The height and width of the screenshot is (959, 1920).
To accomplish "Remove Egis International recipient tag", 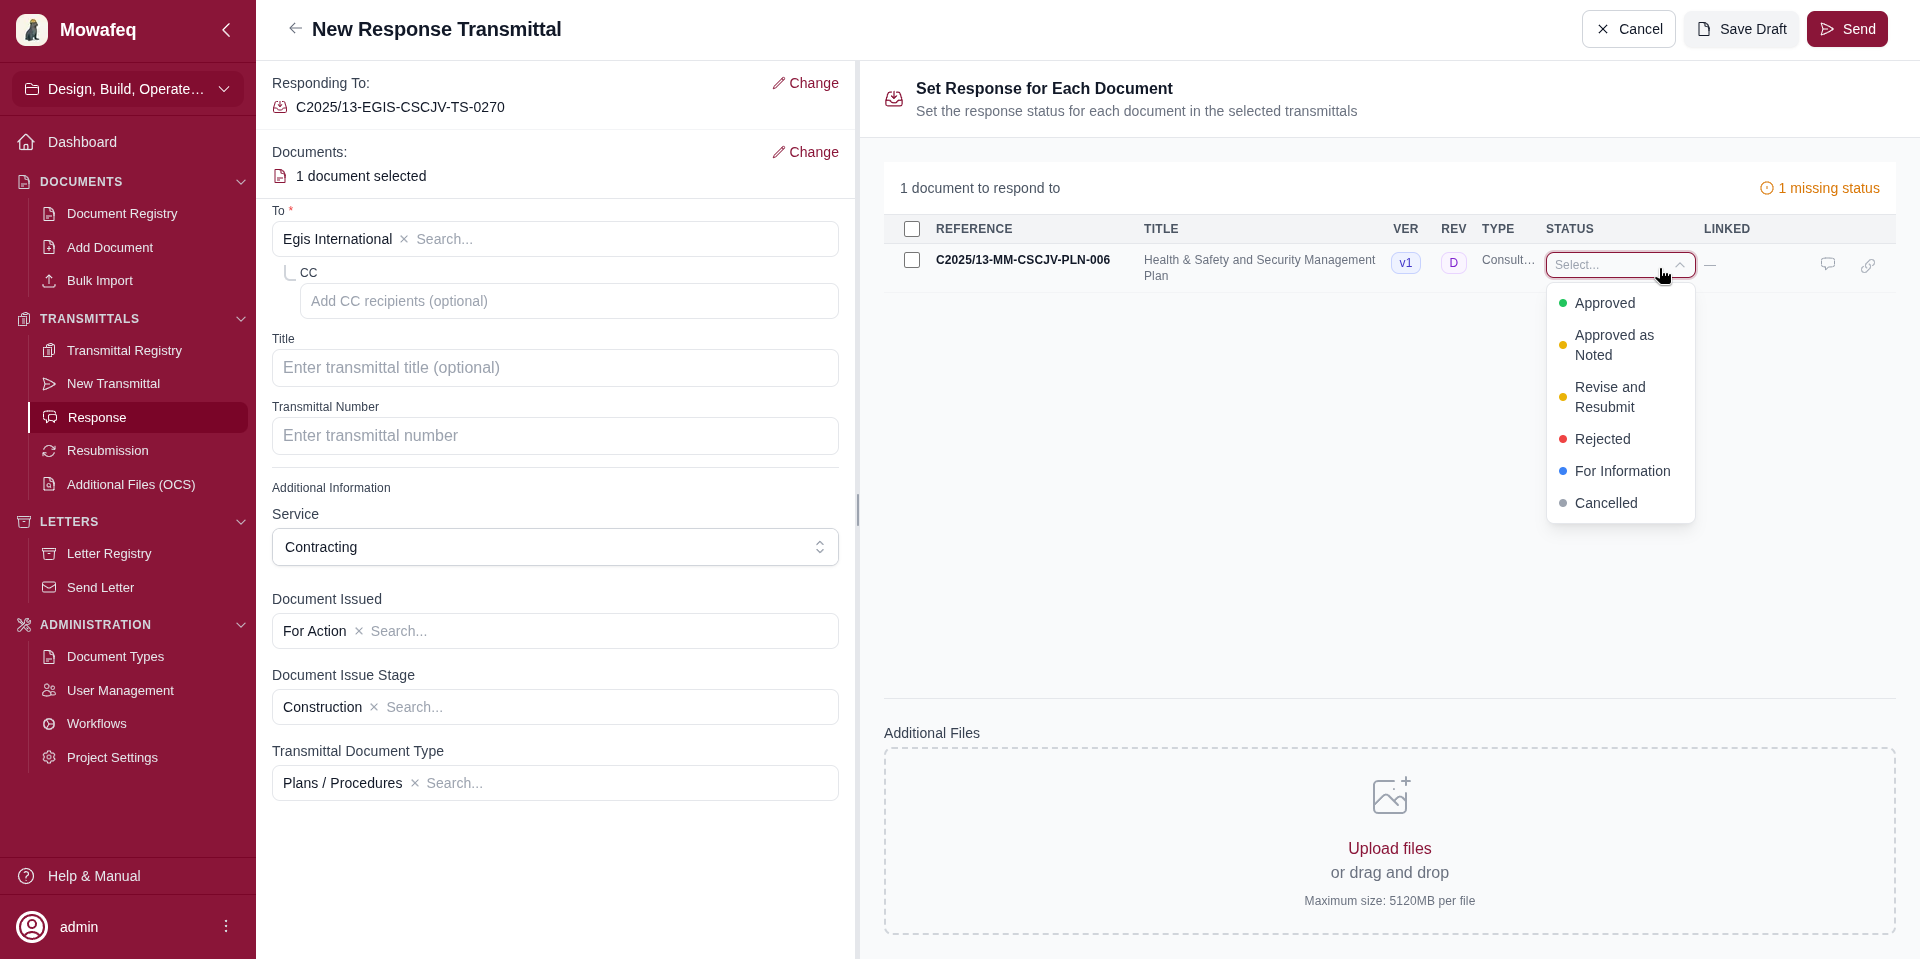I will [404, 239].
